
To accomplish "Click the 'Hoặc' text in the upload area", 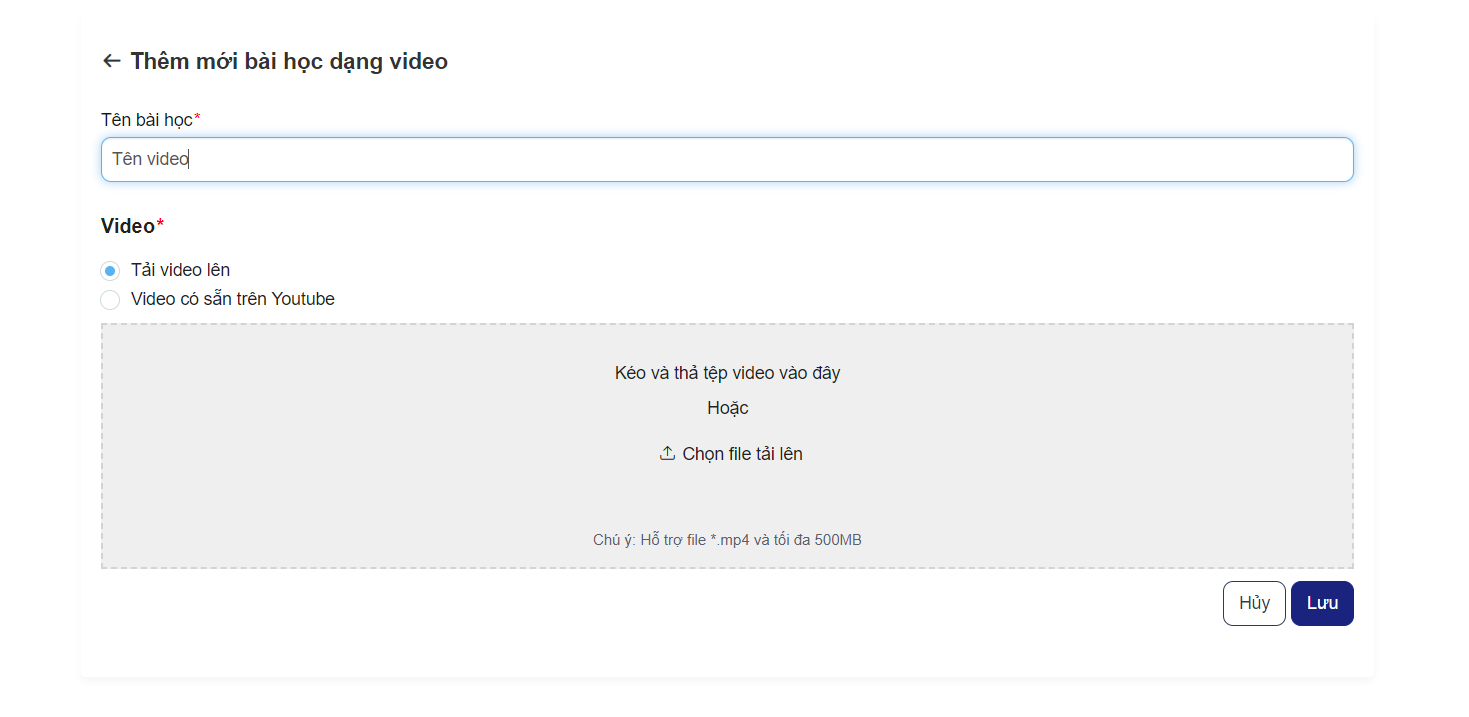I will tap(727, 408).
